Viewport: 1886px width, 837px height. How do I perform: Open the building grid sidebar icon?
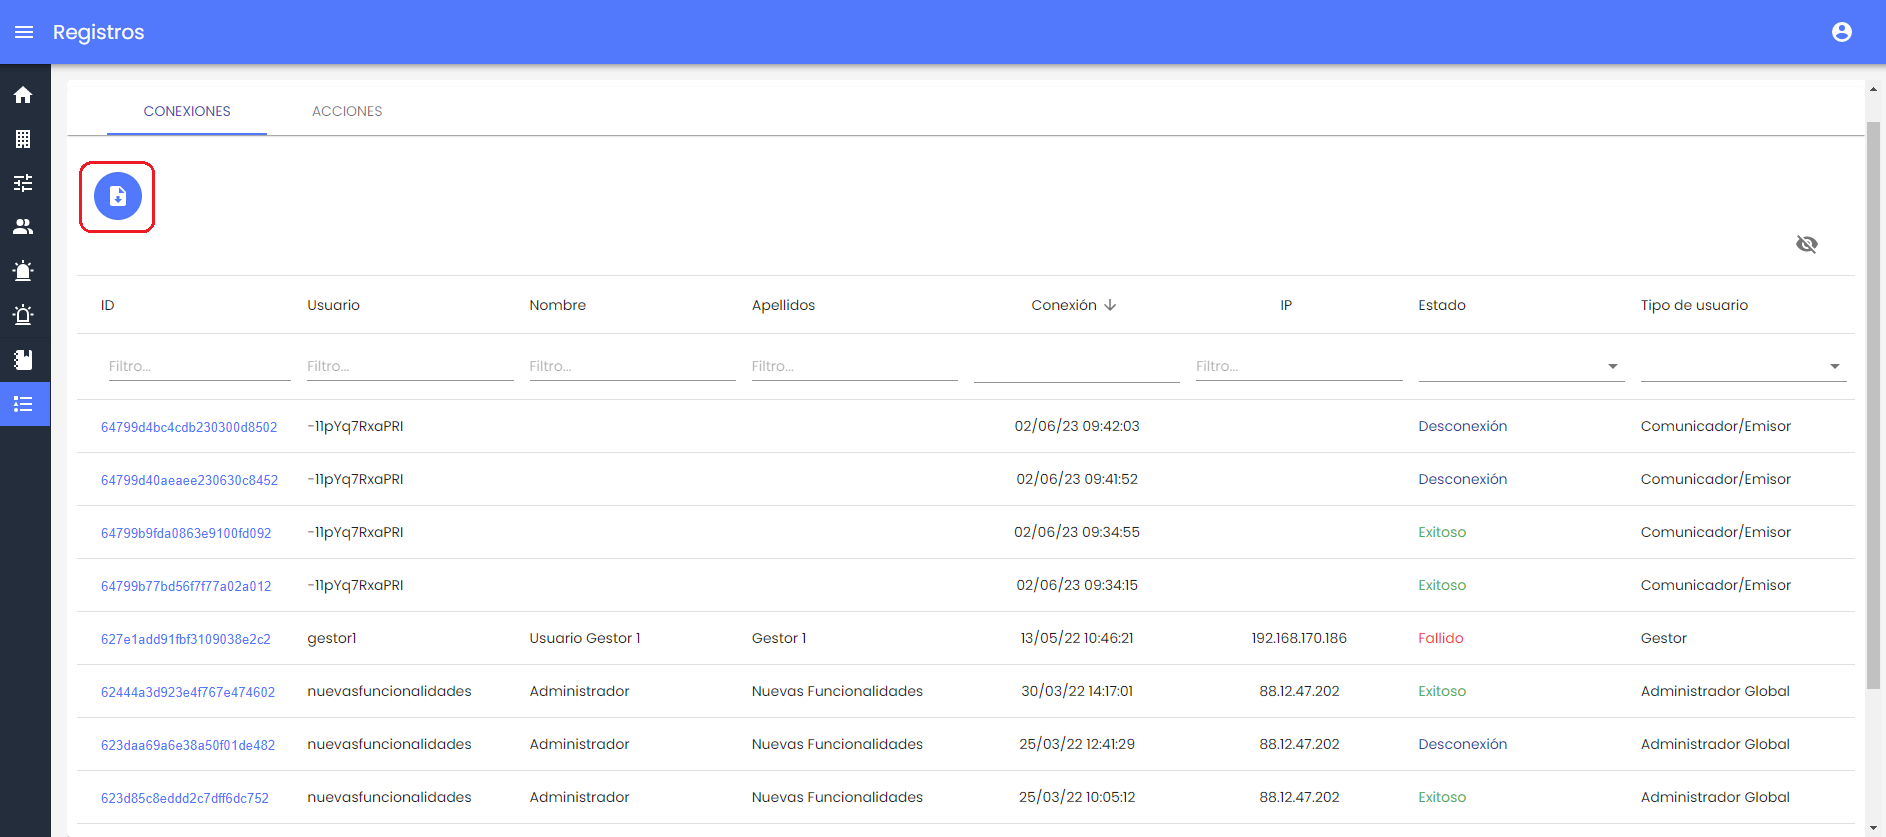point(23,139)
